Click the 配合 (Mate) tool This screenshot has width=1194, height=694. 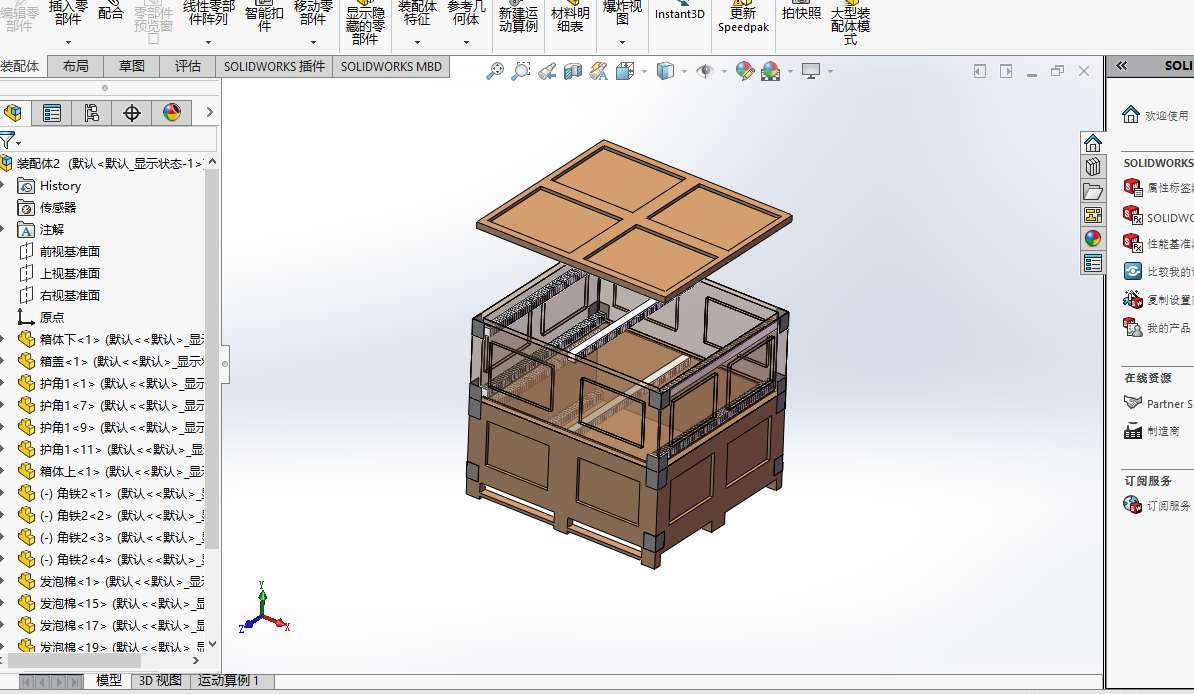(x=110, y=12)
